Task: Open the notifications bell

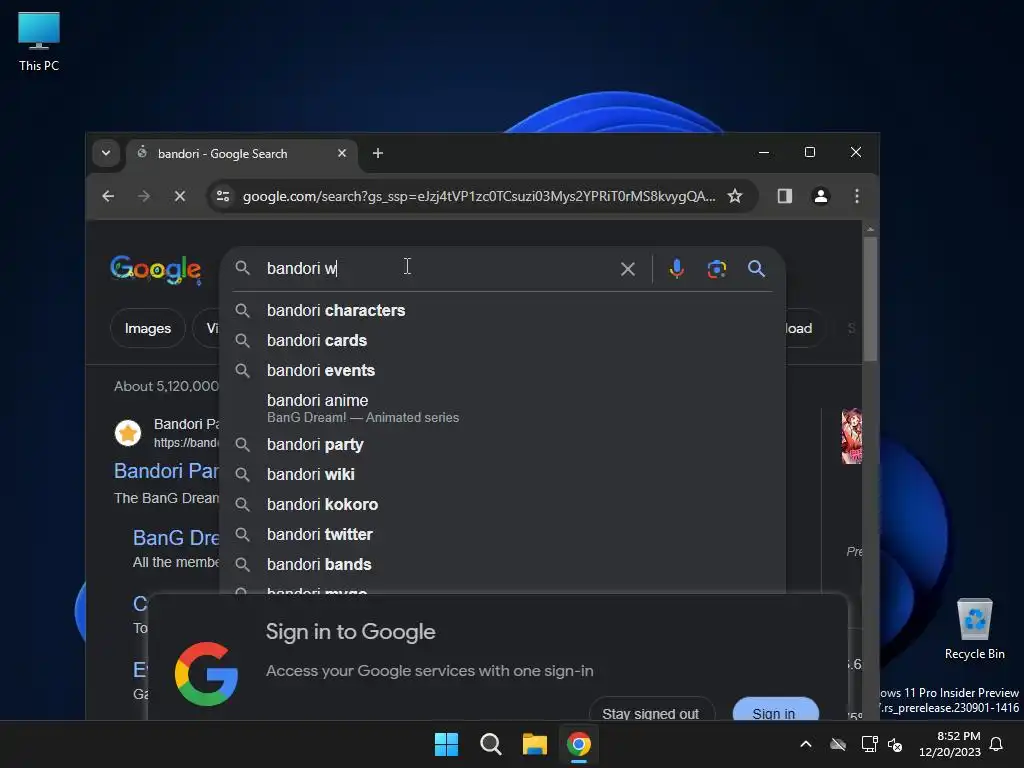Action: coord(996,744)
